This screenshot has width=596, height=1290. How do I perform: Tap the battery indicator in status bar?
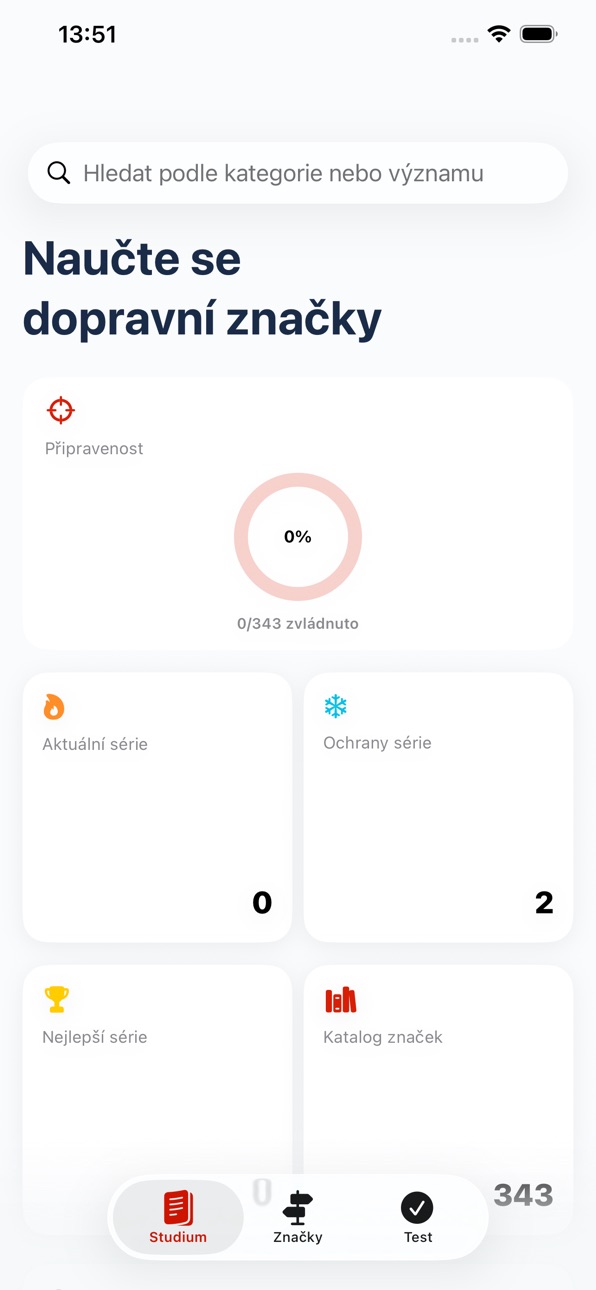(538, 34)
